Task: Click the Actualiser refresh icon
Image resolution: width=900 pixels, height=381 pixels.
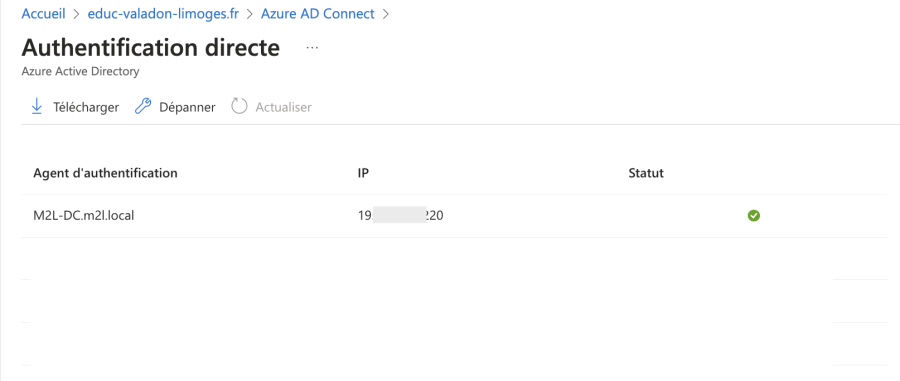Action: click(x=239, y=107)
